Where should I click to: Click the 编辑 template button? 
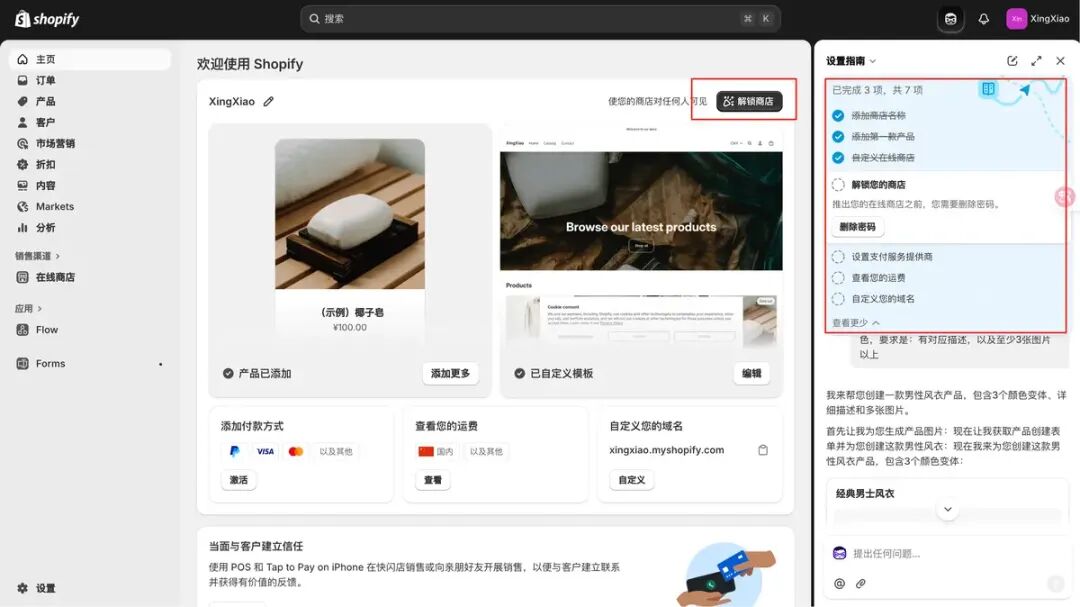pyautogui.click(x=751, y=373)
